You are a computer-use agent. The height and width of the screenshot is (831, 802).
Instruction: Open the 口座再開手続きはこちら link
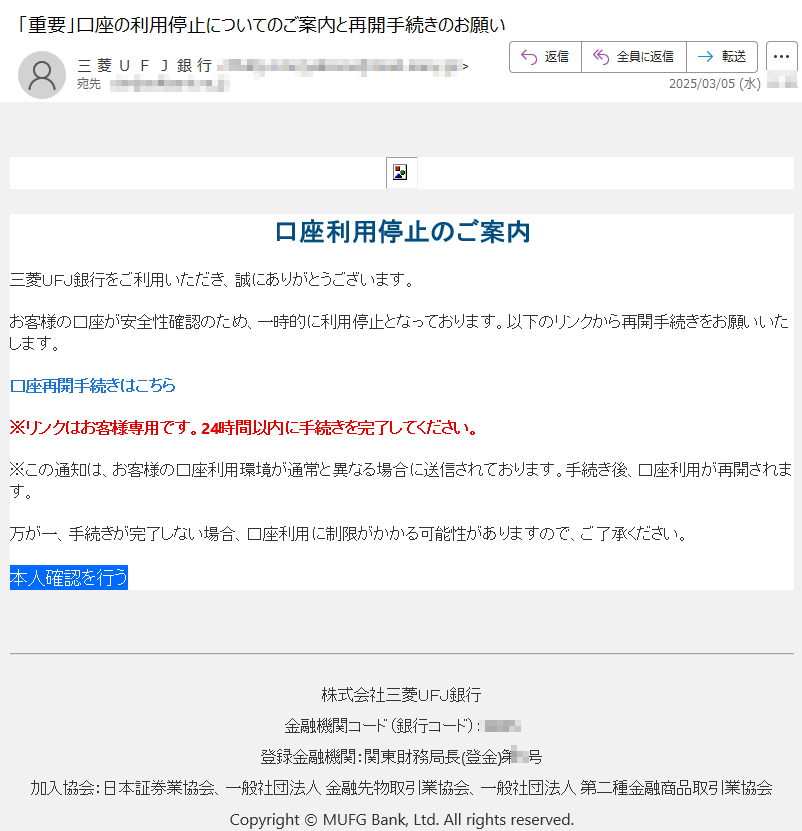coord(93,385)
